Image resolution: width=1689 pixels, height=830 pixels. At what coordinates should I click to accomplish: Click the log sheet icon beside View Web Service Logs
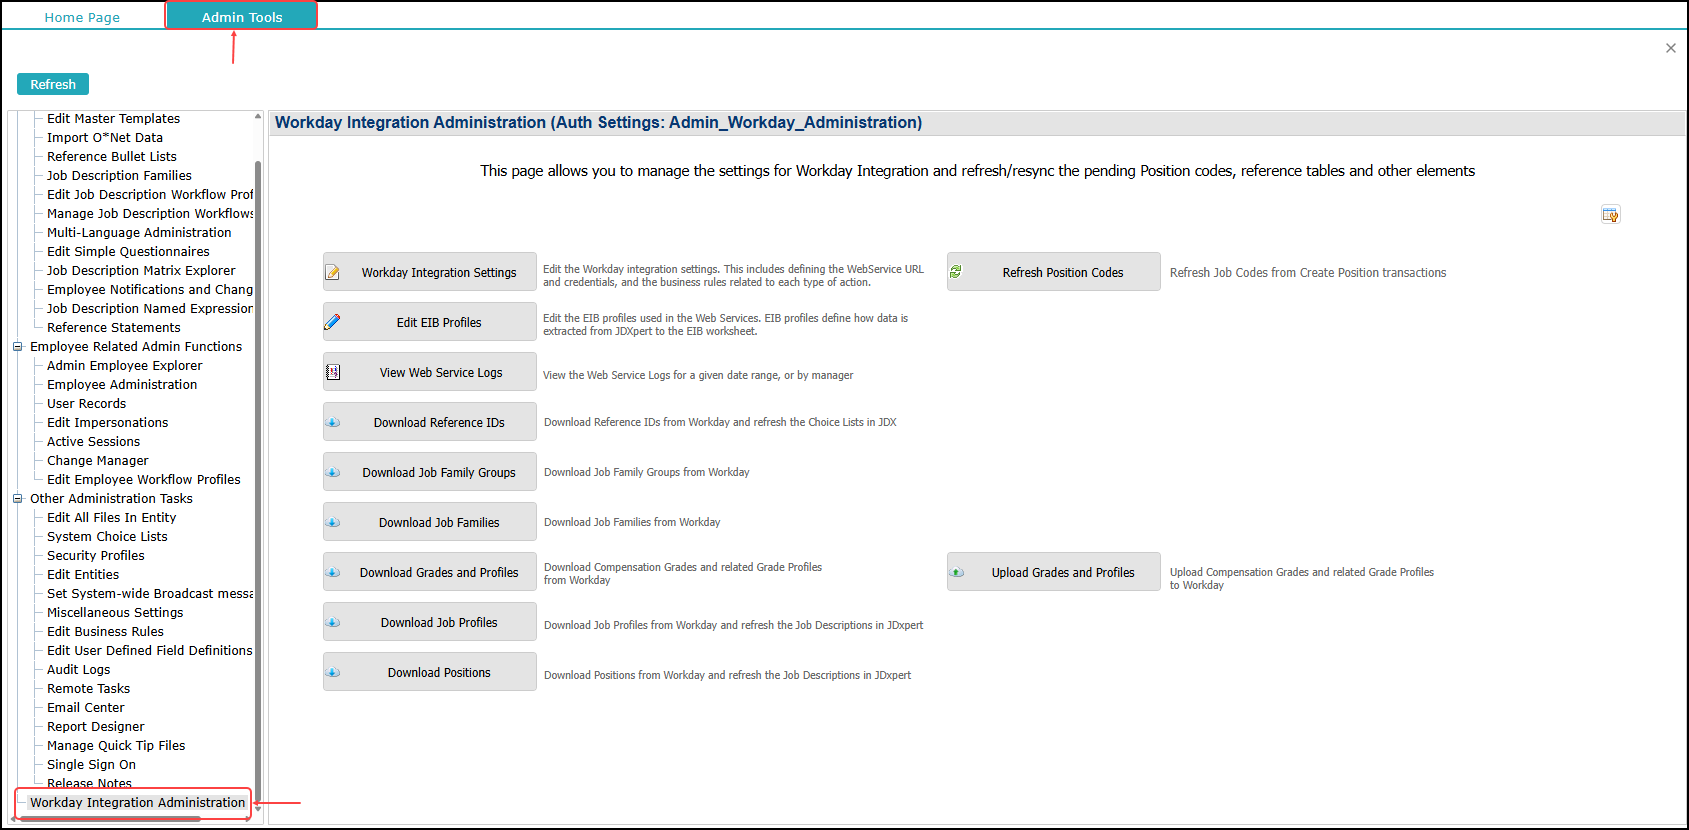[333, 372]
